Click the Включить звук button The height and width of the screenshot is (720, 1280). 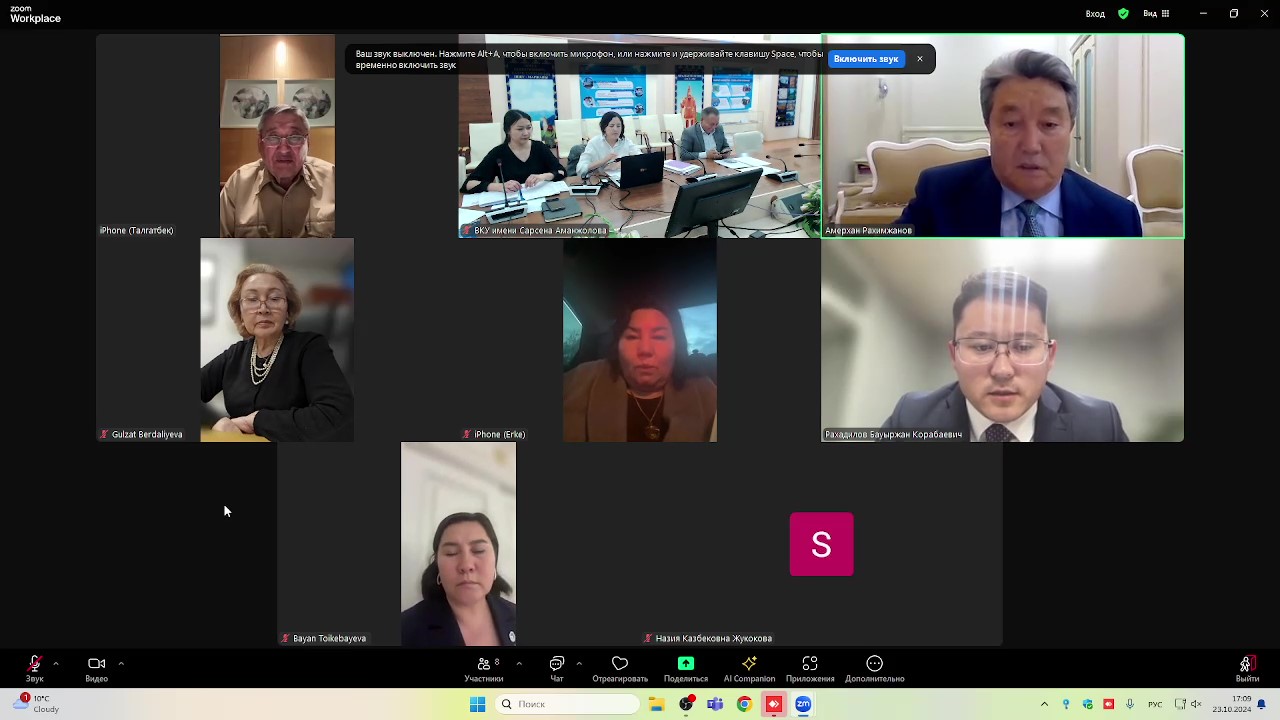pyautogui.click(x=866, y=59)
